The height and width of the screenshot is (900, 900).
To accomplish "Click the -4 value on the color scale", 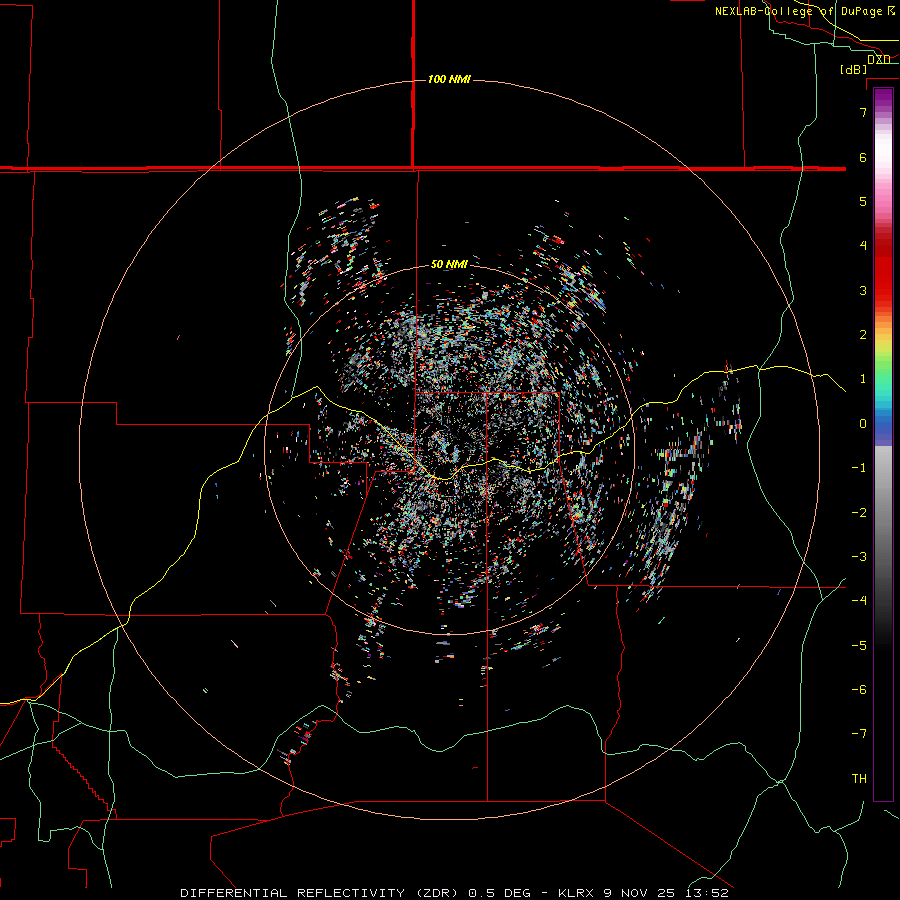I will [859, 600].
